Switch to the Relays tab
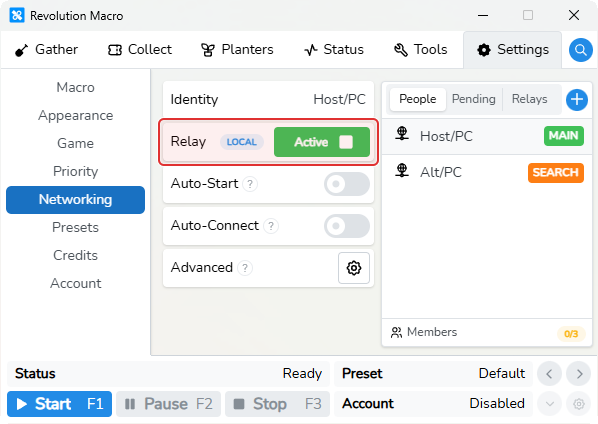The height and width of the screenshot is (424, 598). (529, 99)
